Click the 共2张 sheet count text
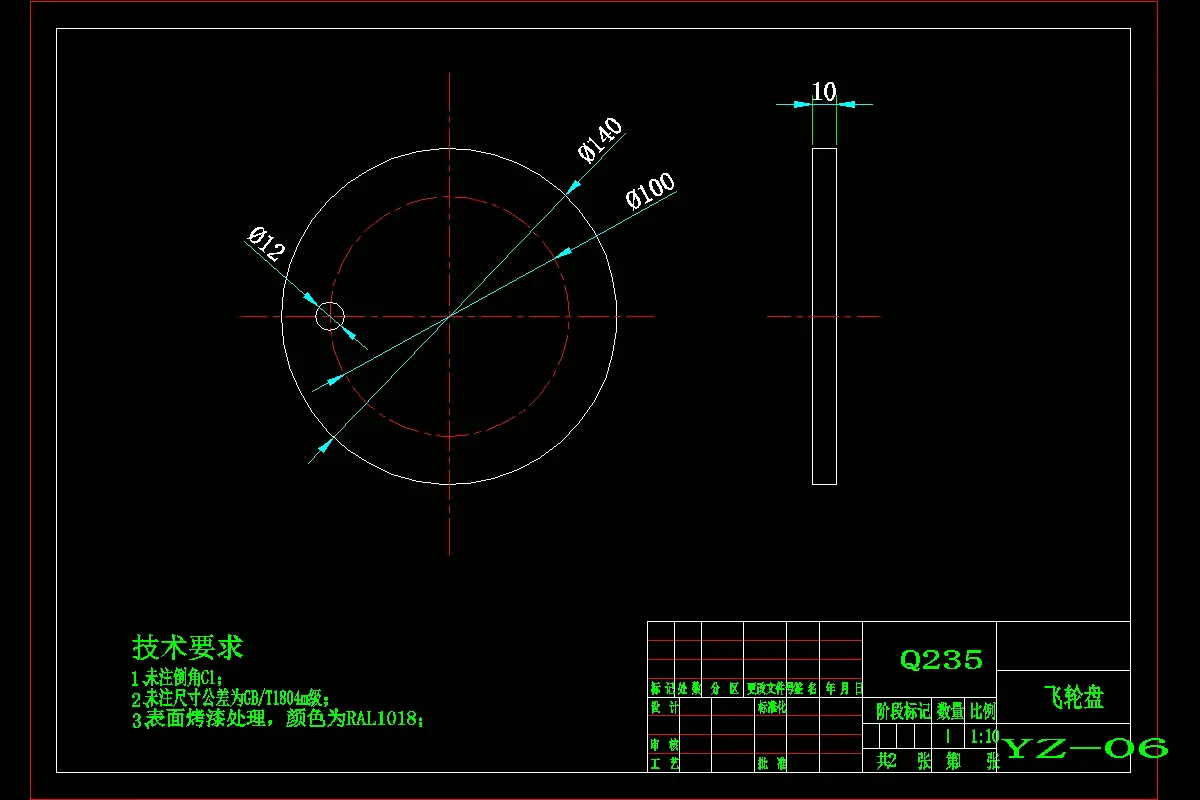1200x800 pixels. click(905, 761)
